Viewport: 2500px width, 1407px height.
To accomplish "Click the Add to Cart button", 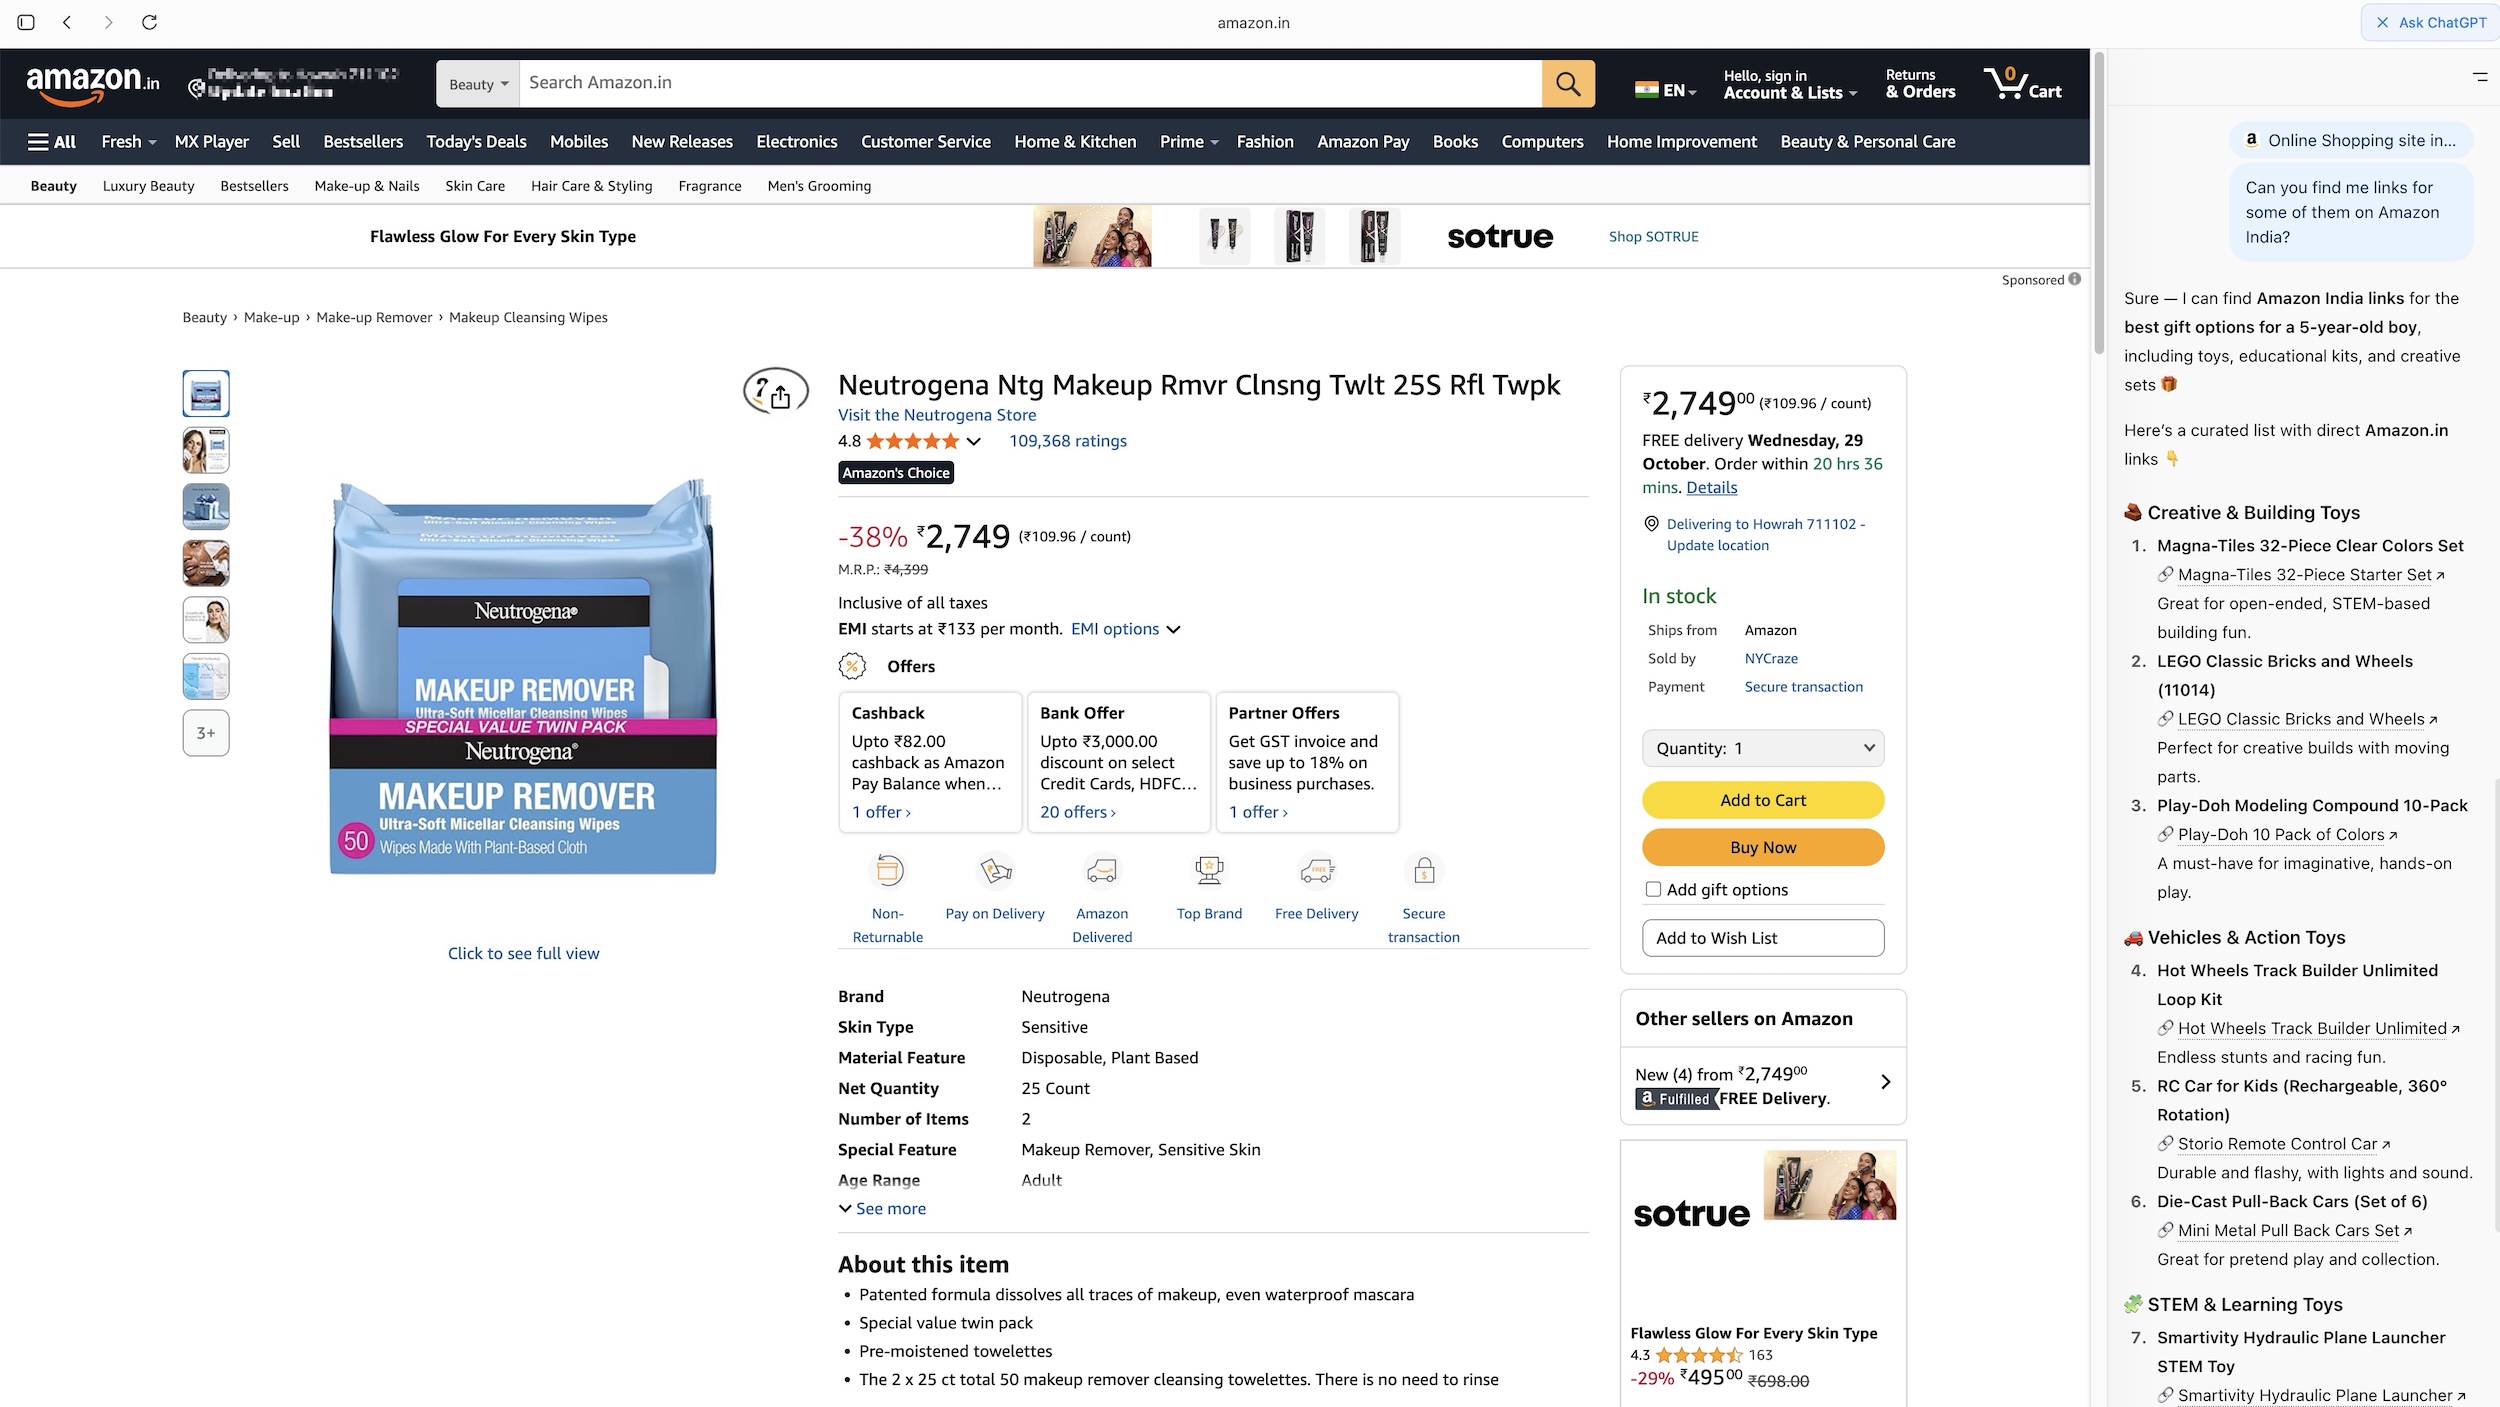I will point(1762,800).
